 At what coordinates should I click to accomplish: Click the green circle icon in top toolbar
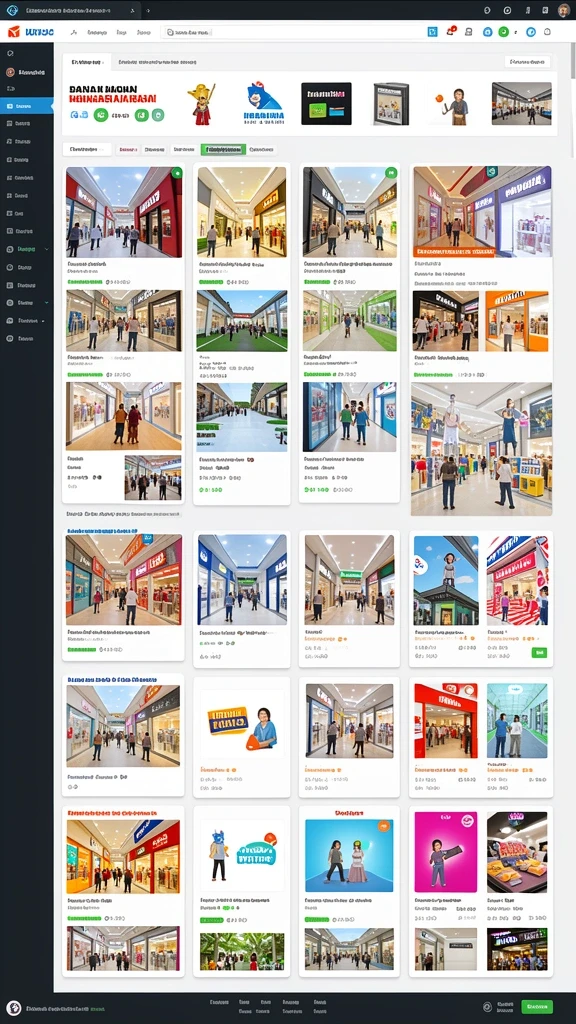coord(504,31)
